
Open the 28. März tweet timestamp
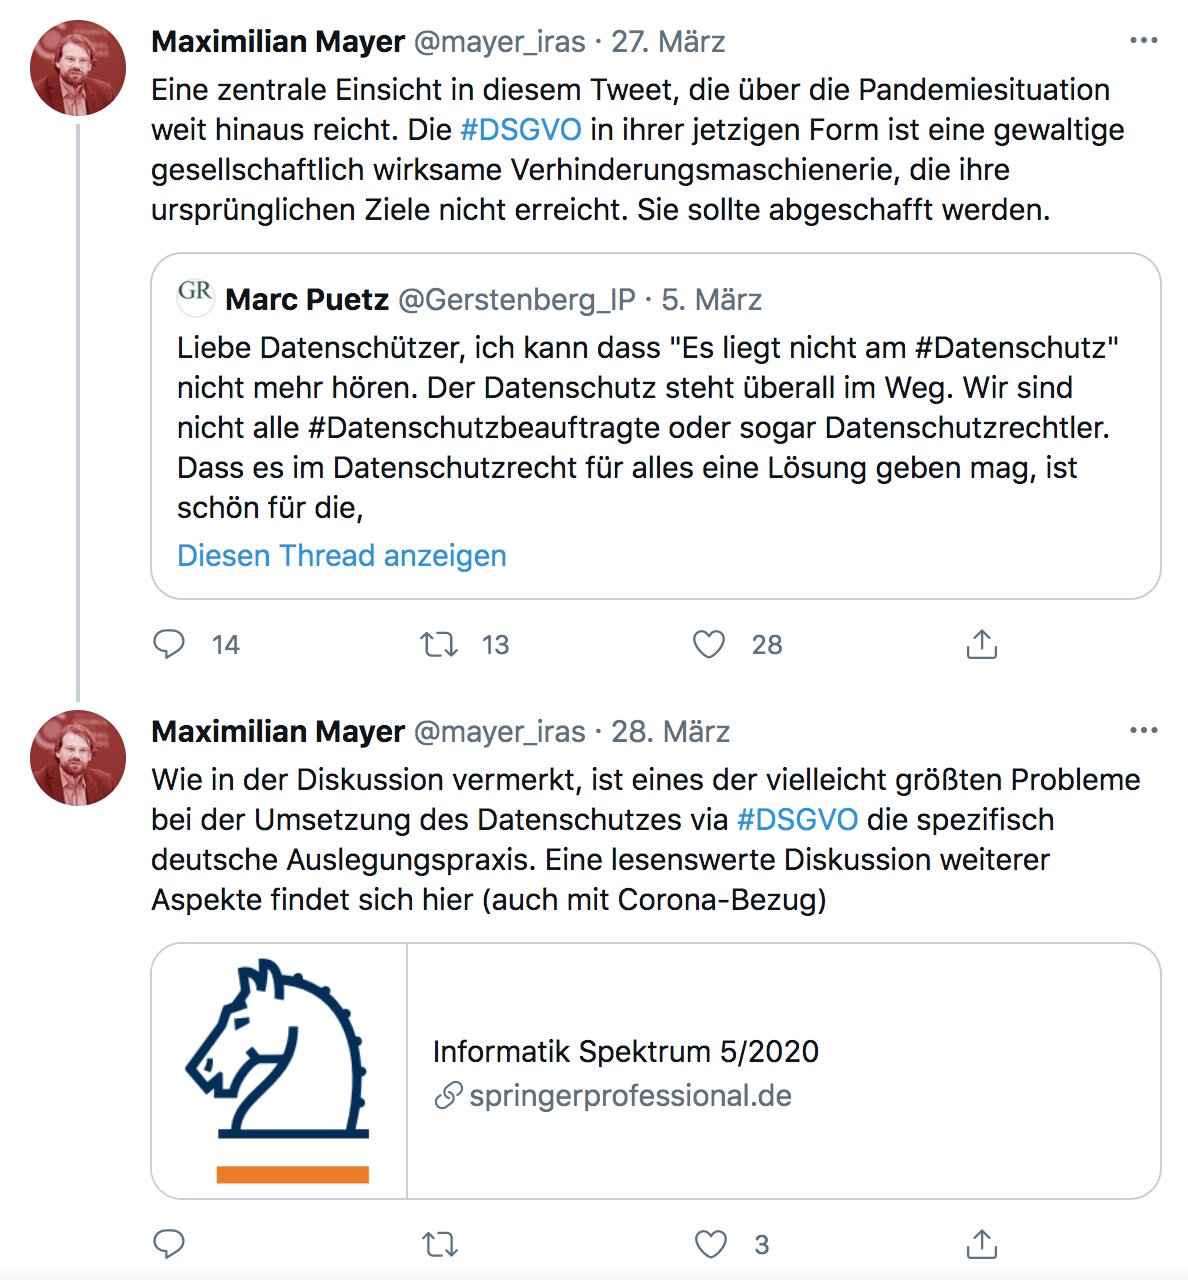click(x=670, y=731)
